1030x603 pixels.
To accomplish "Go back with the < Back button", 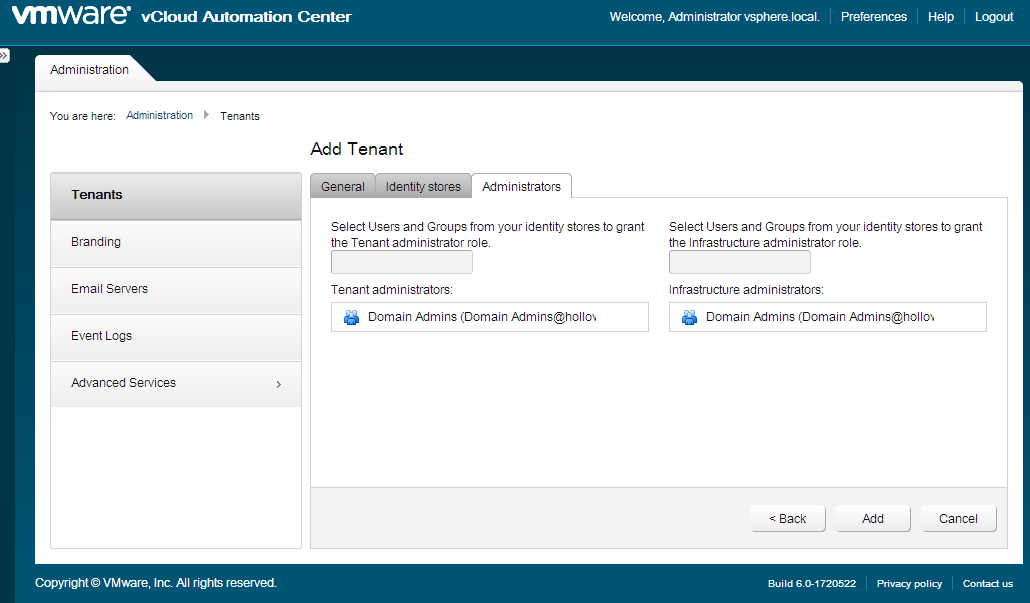I will (x=787, y=518).
